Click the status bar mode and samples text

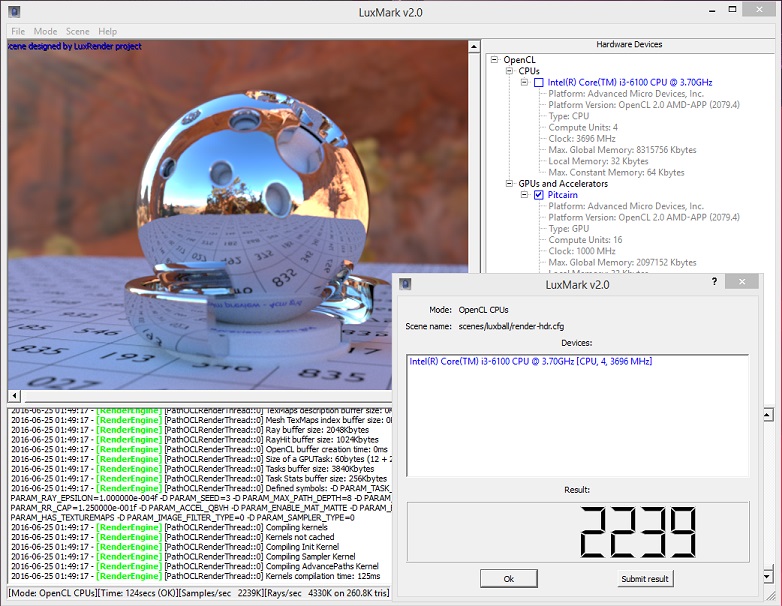coord(198,593)
